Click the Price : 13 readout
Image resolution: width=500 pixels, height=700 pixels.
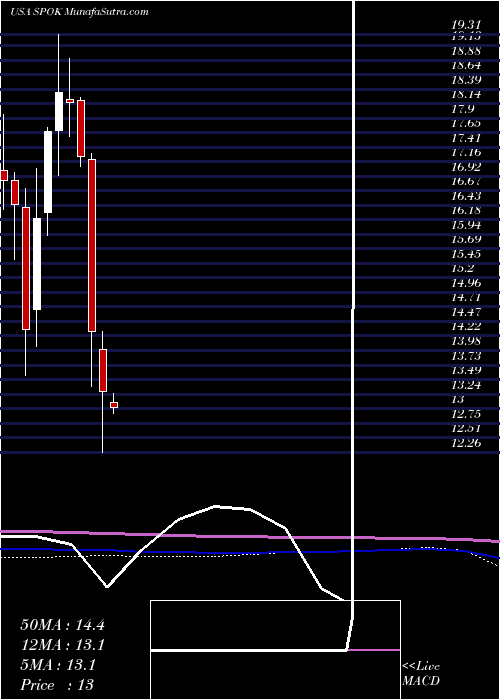click(57, 685)
